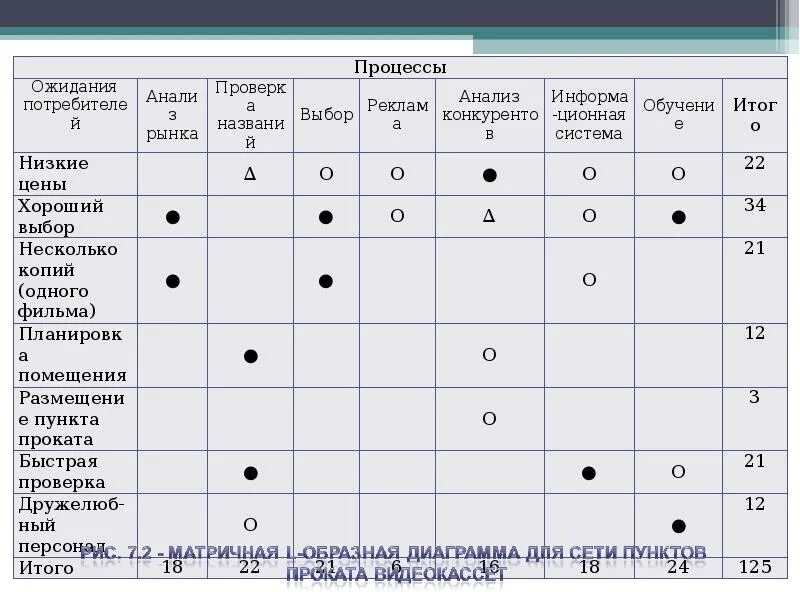This screenshot has height=600, width=800.
Task: Select the "Выбор" column header
Action: click(327, 114)
